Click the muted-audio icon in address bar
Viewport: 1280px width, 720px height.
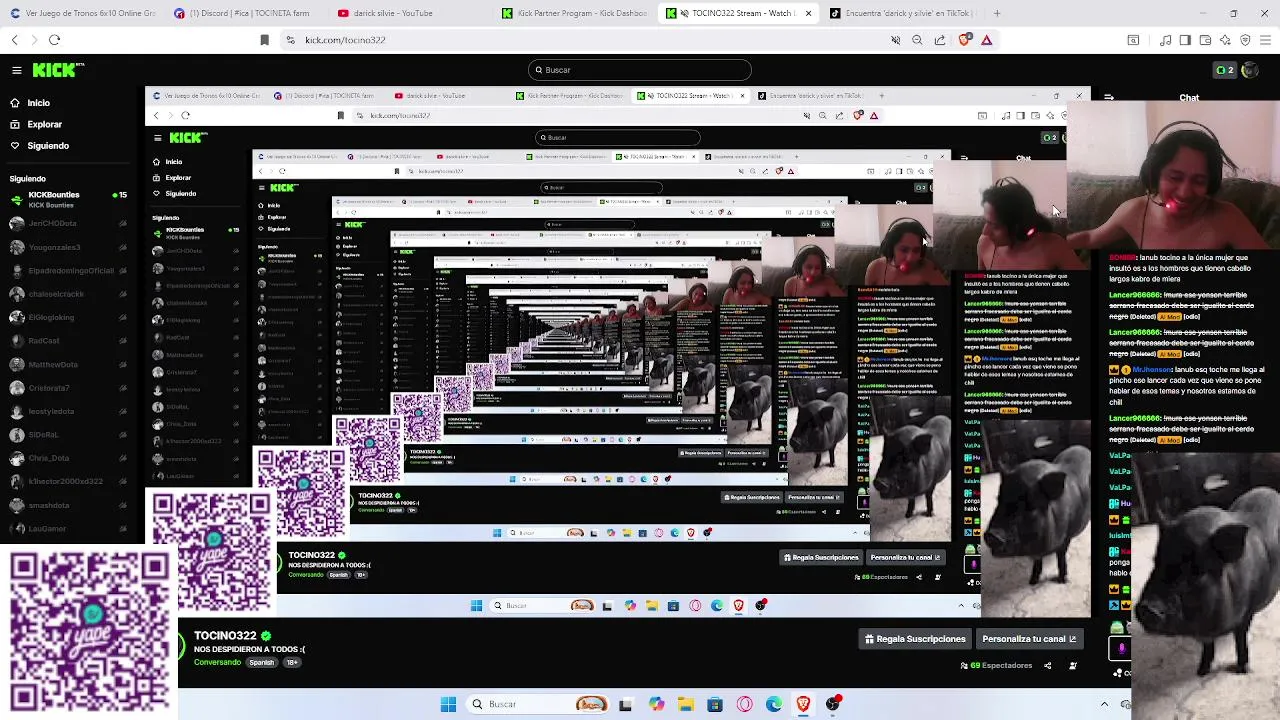click(x=896, y=40)
